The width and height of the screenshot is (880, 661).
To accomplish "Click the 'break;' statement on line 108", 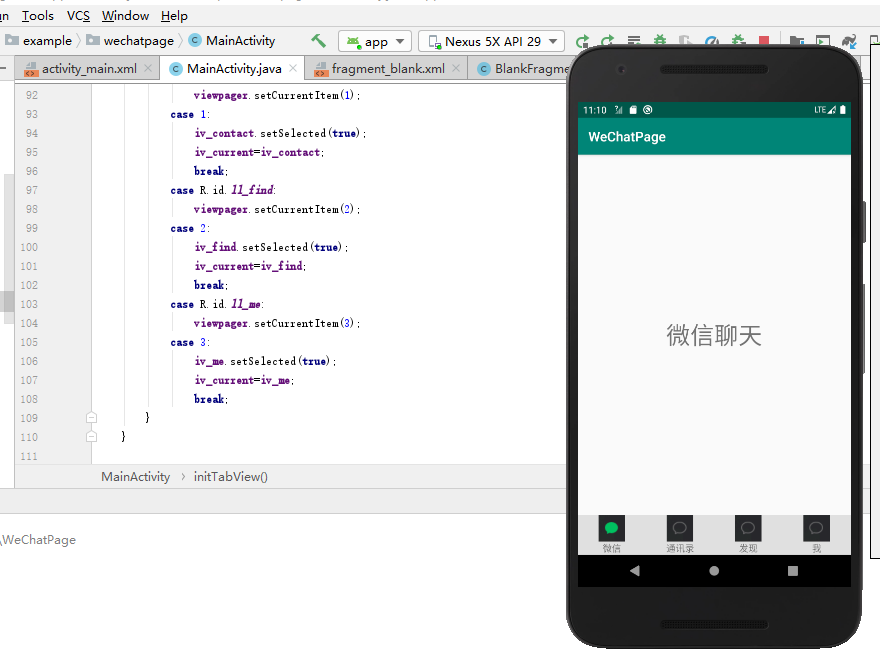I will click(211, 399).
